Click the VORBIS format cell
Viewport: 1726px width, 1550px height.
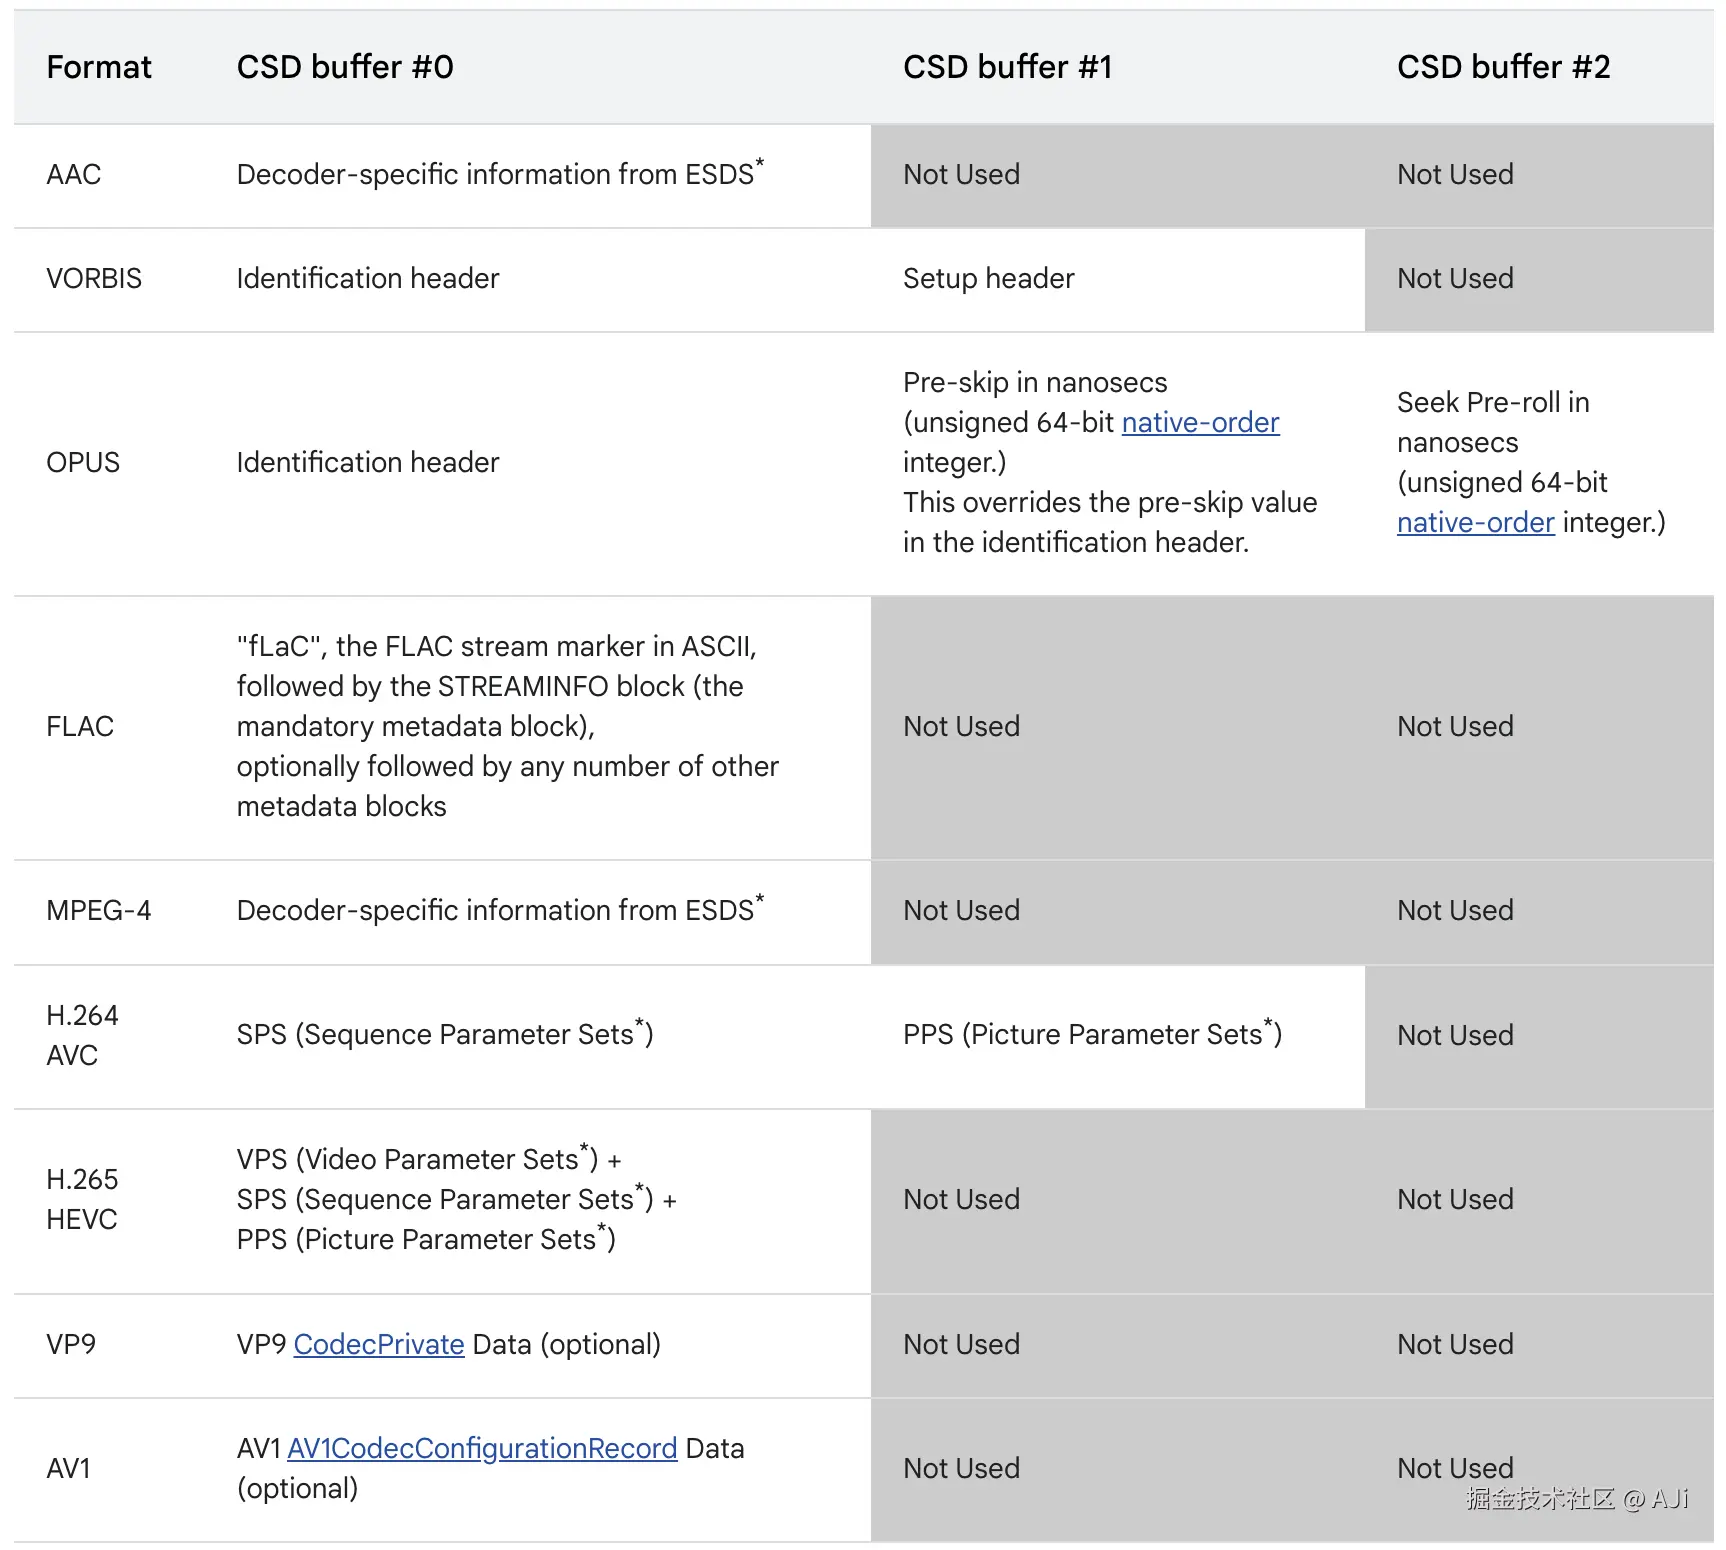94,279
